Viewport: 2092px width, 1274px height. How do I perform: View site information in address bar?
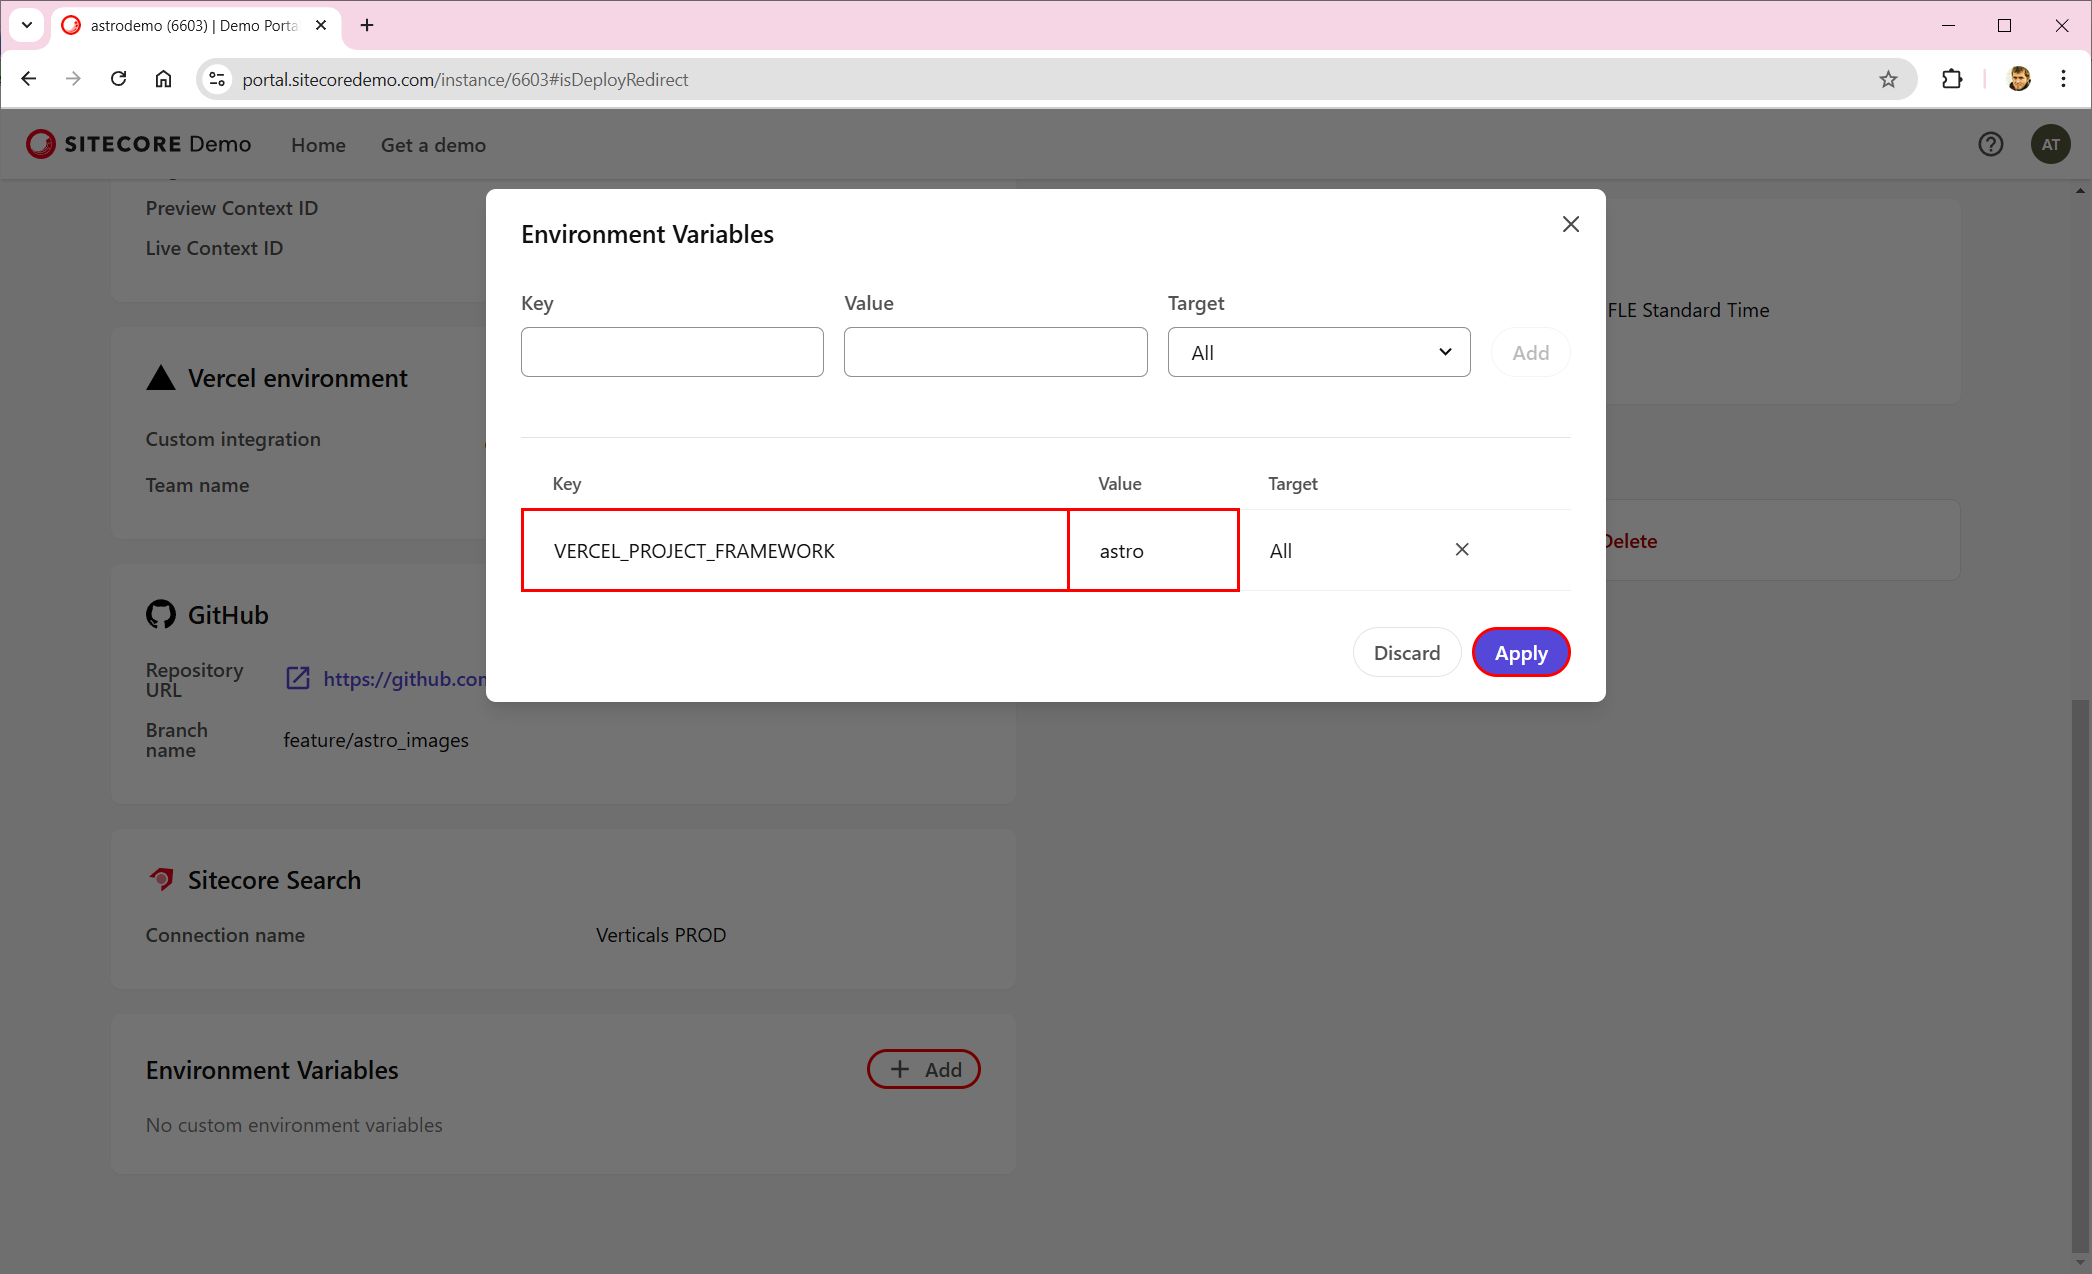click(x=217, y=79)
